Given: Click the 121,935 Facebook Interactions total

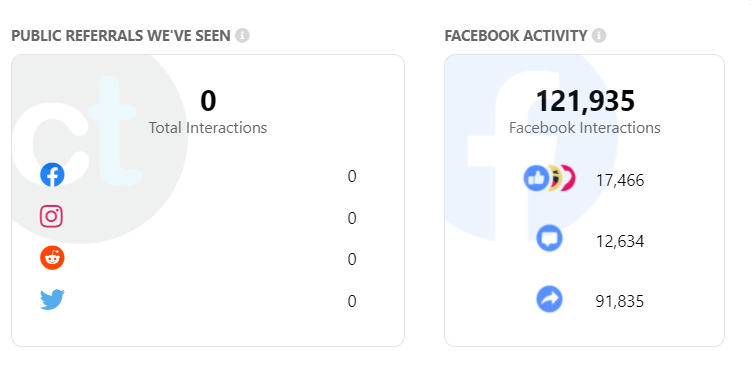Looking at the screenshot, I should [585, 101].
